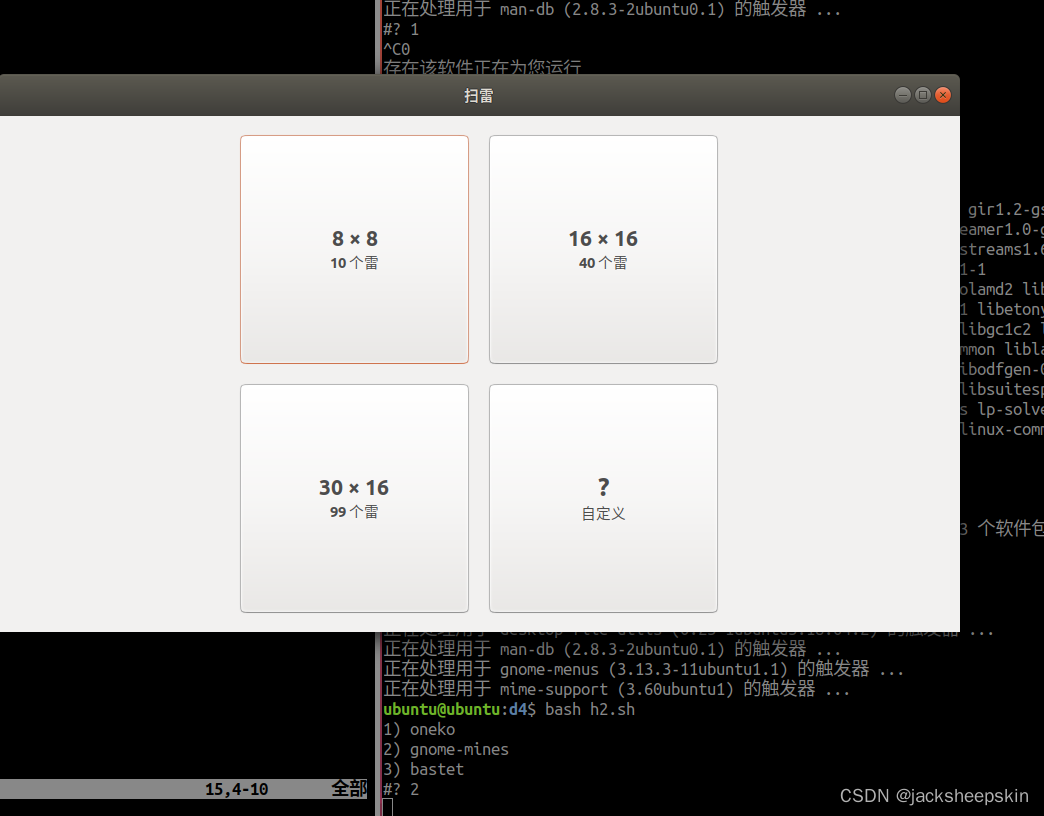Click the 99 个雷 mine count label
1044x816 pixels.
354,511
